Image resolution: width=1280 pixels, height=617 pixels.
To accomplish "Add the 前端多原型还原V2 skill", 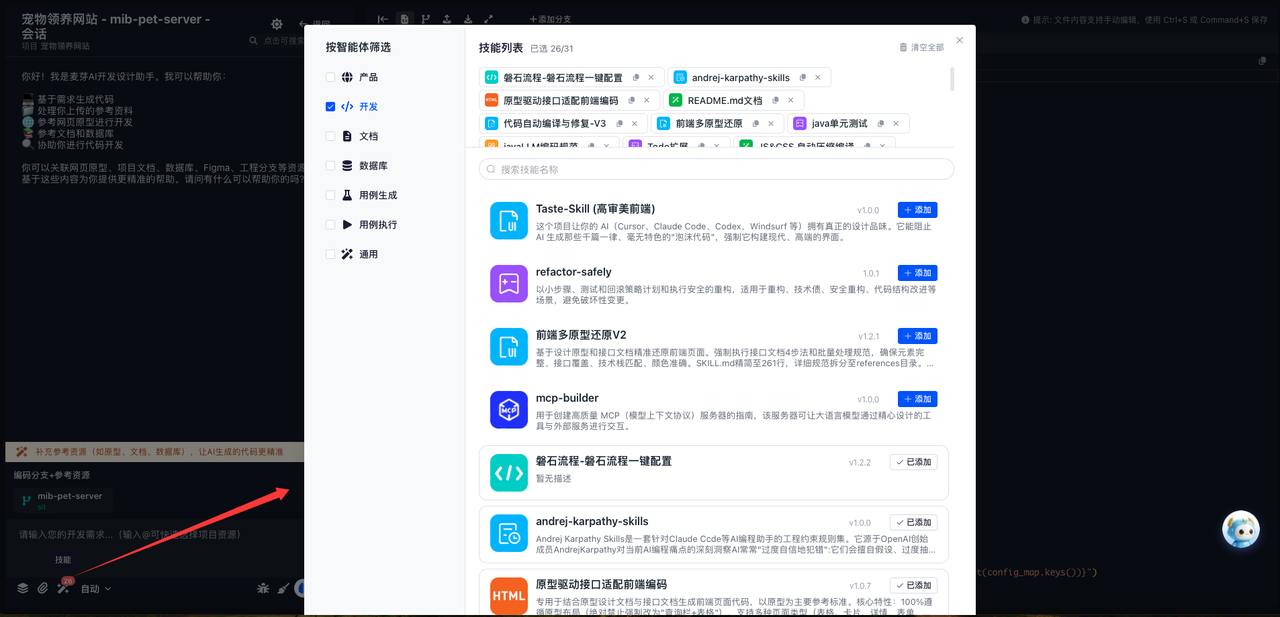I will (x=917, y=336).
